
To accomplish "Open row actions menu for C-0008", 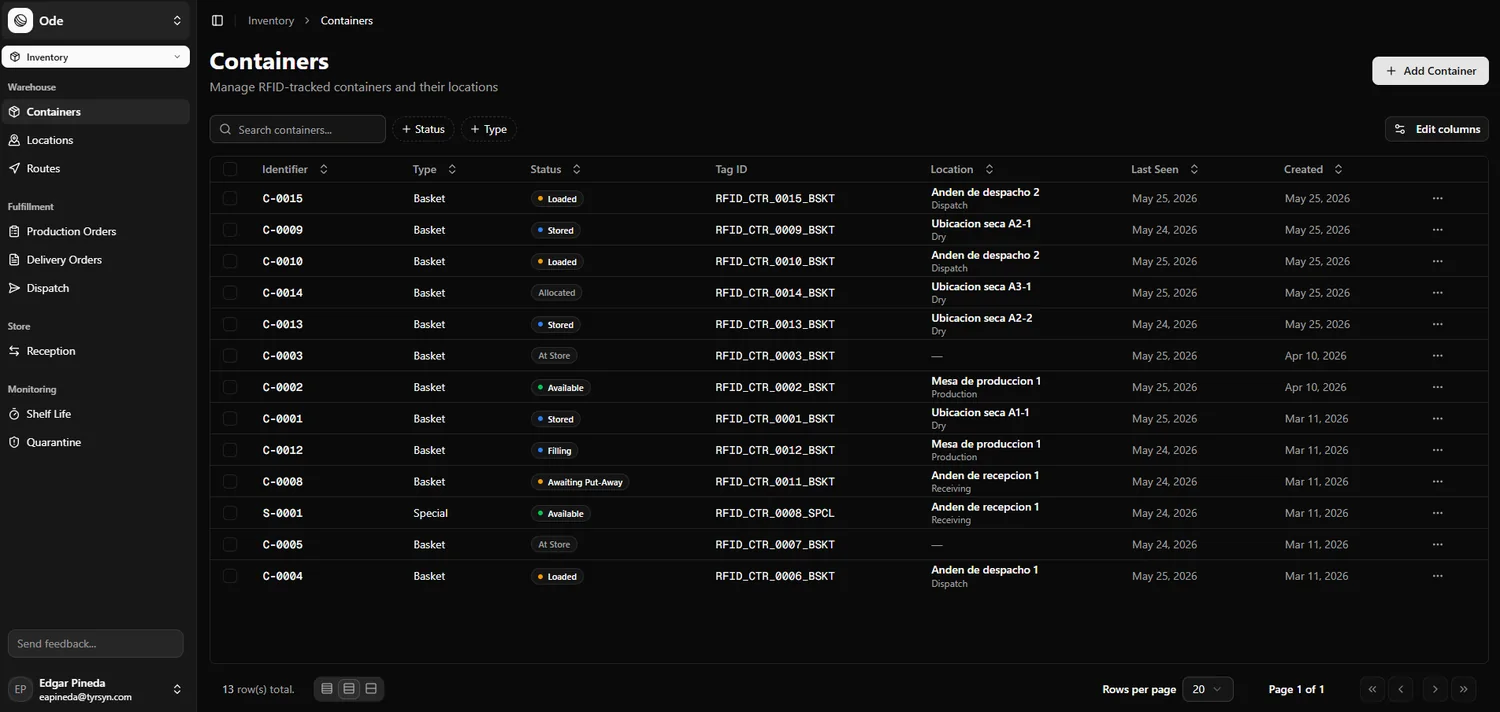I will click(x=1437, y=482).
